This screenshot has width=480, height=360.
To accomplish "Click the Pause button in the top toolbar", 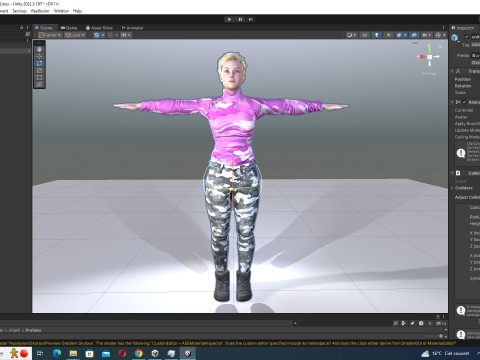I will pyautogui.click(x=240, y=19).
